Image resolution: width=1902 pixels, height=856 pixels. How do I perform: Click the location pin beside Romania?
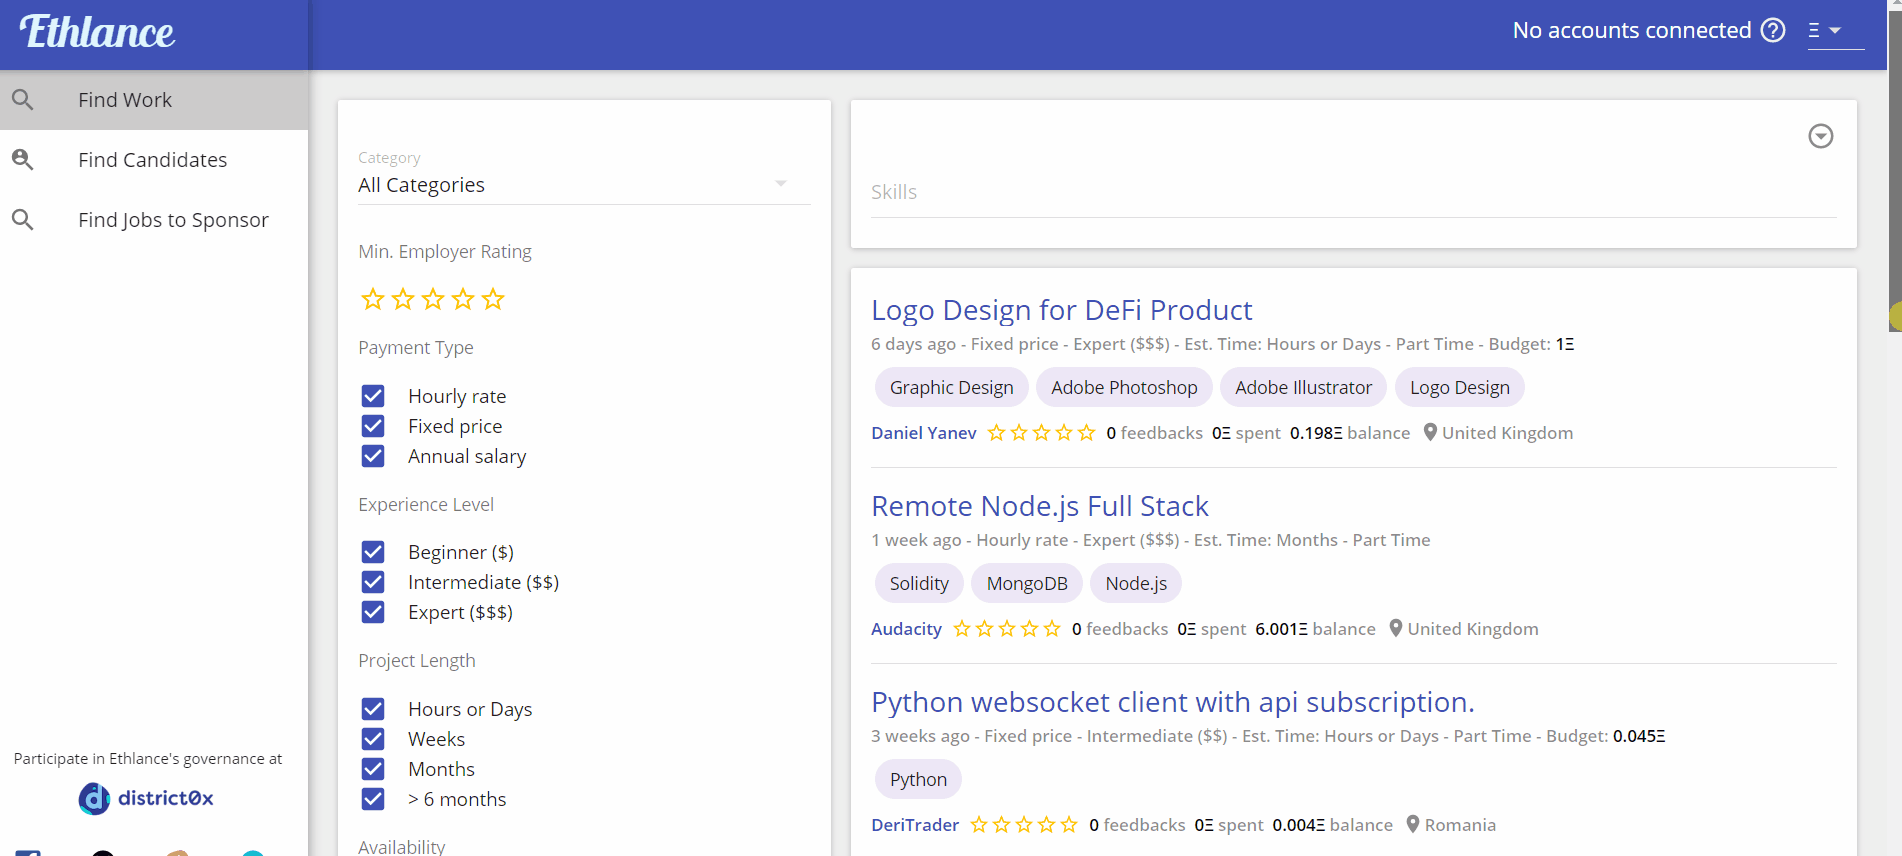click(x=1413, y=824)
